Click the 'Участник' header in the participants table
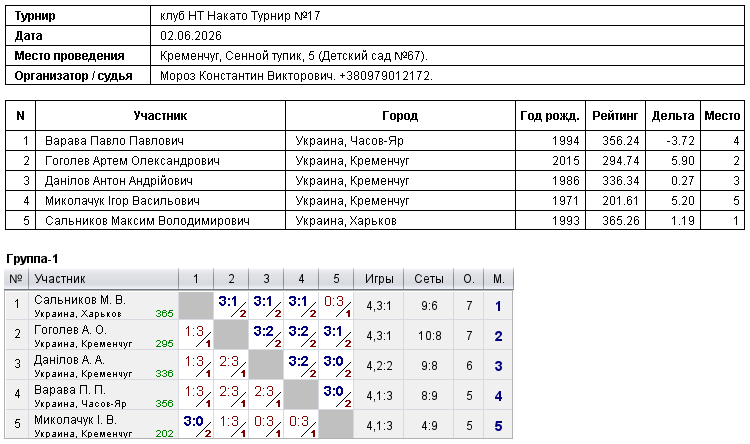Viewport: 750px width, 444px height. [160, 116]
